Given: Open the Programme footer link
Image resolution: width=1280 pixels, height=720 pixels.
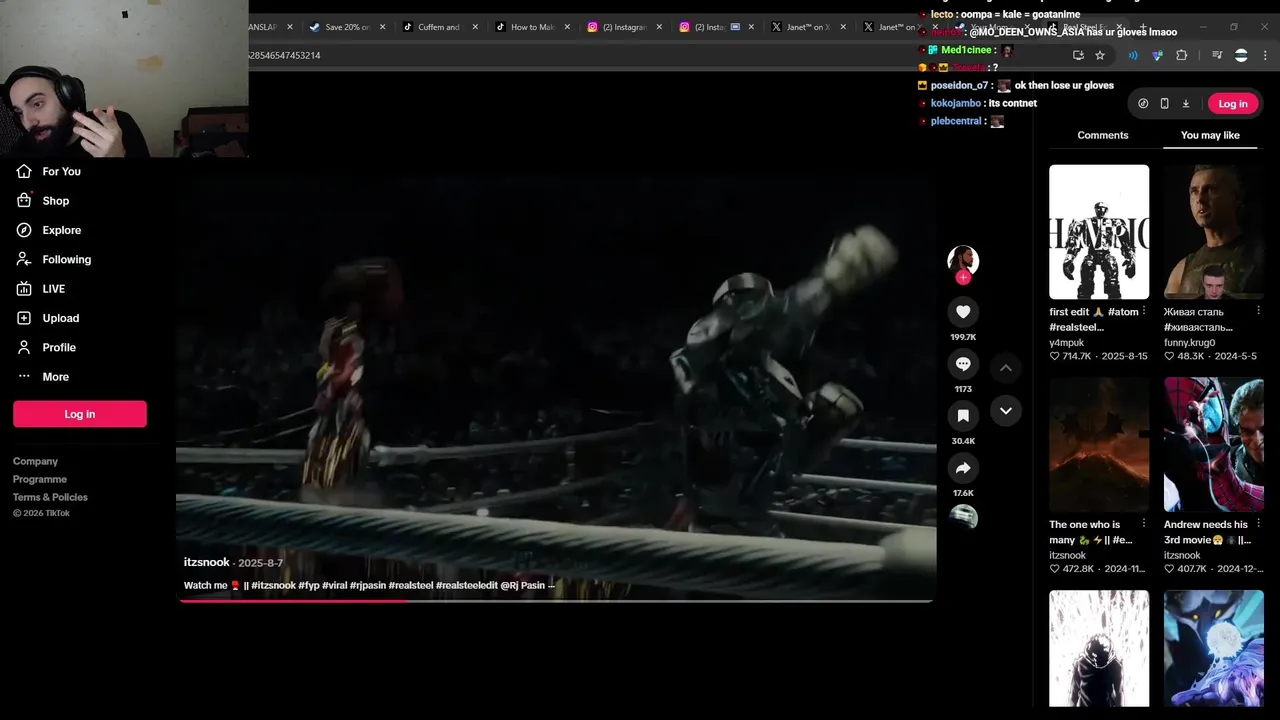Looking at the screenshot, I should click(40, 479).
